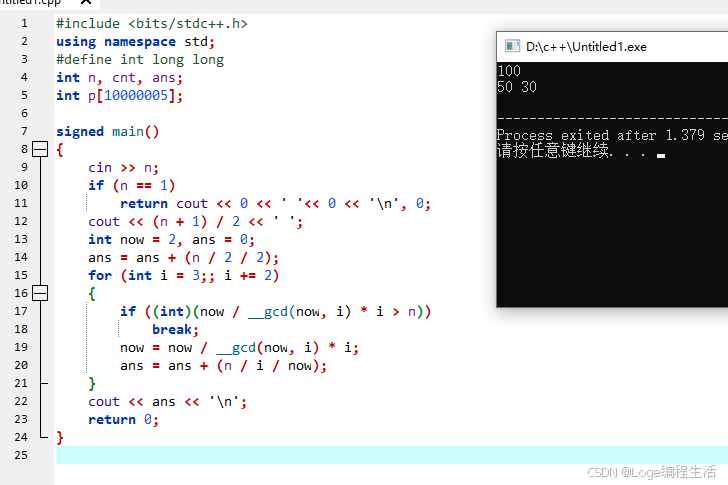Screen dimensions: 728x485
Task: Click the console input value 100
Action: (509, 71)
